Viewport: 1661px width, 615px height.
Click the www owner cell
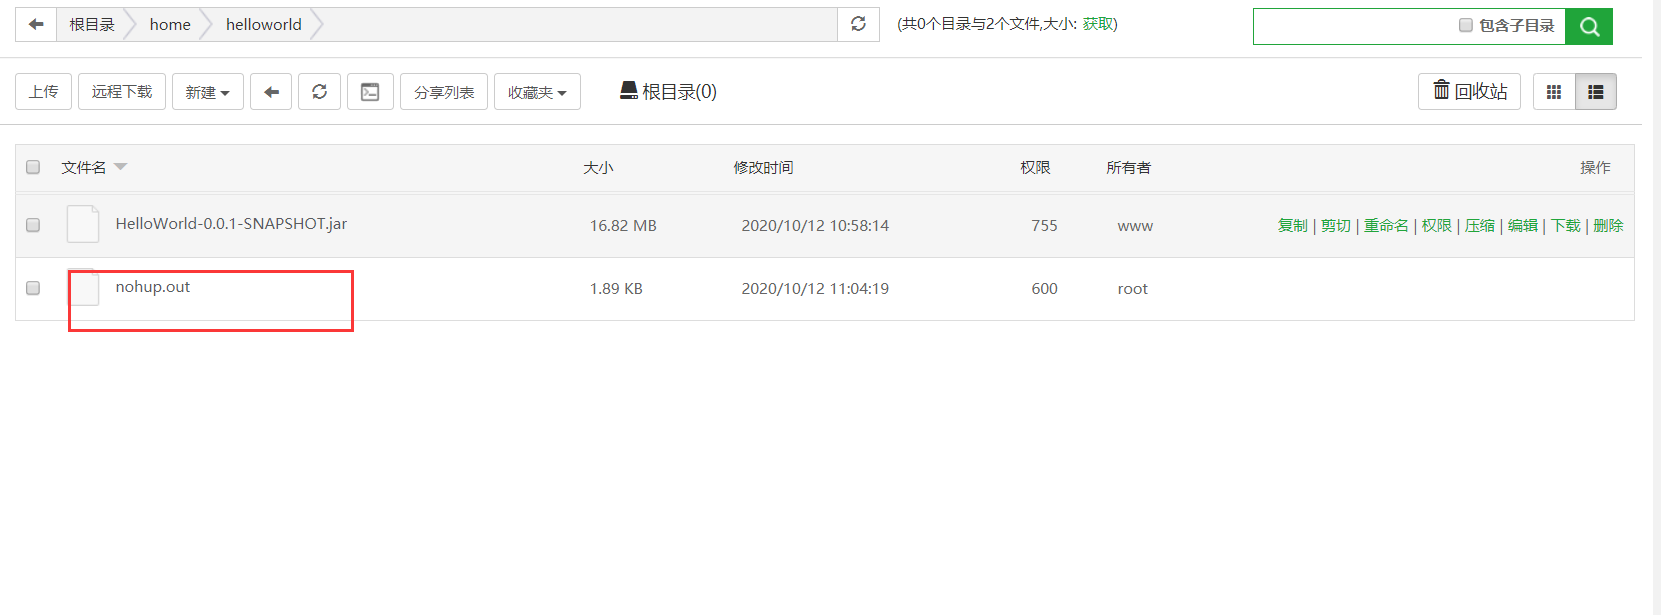[1135, 226]
